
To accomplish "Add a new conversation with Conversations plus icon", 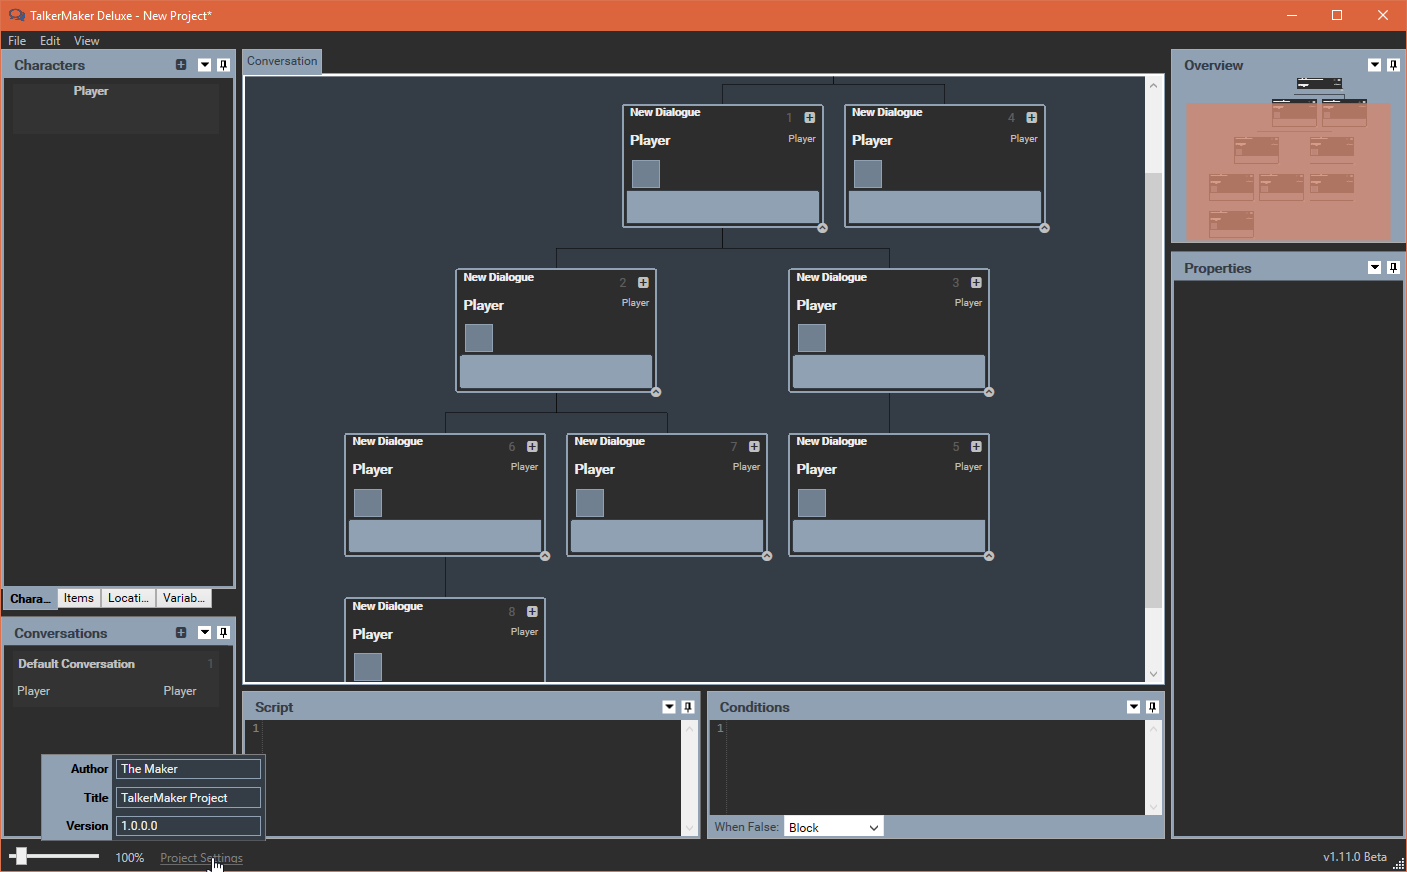I will (181, 633).
